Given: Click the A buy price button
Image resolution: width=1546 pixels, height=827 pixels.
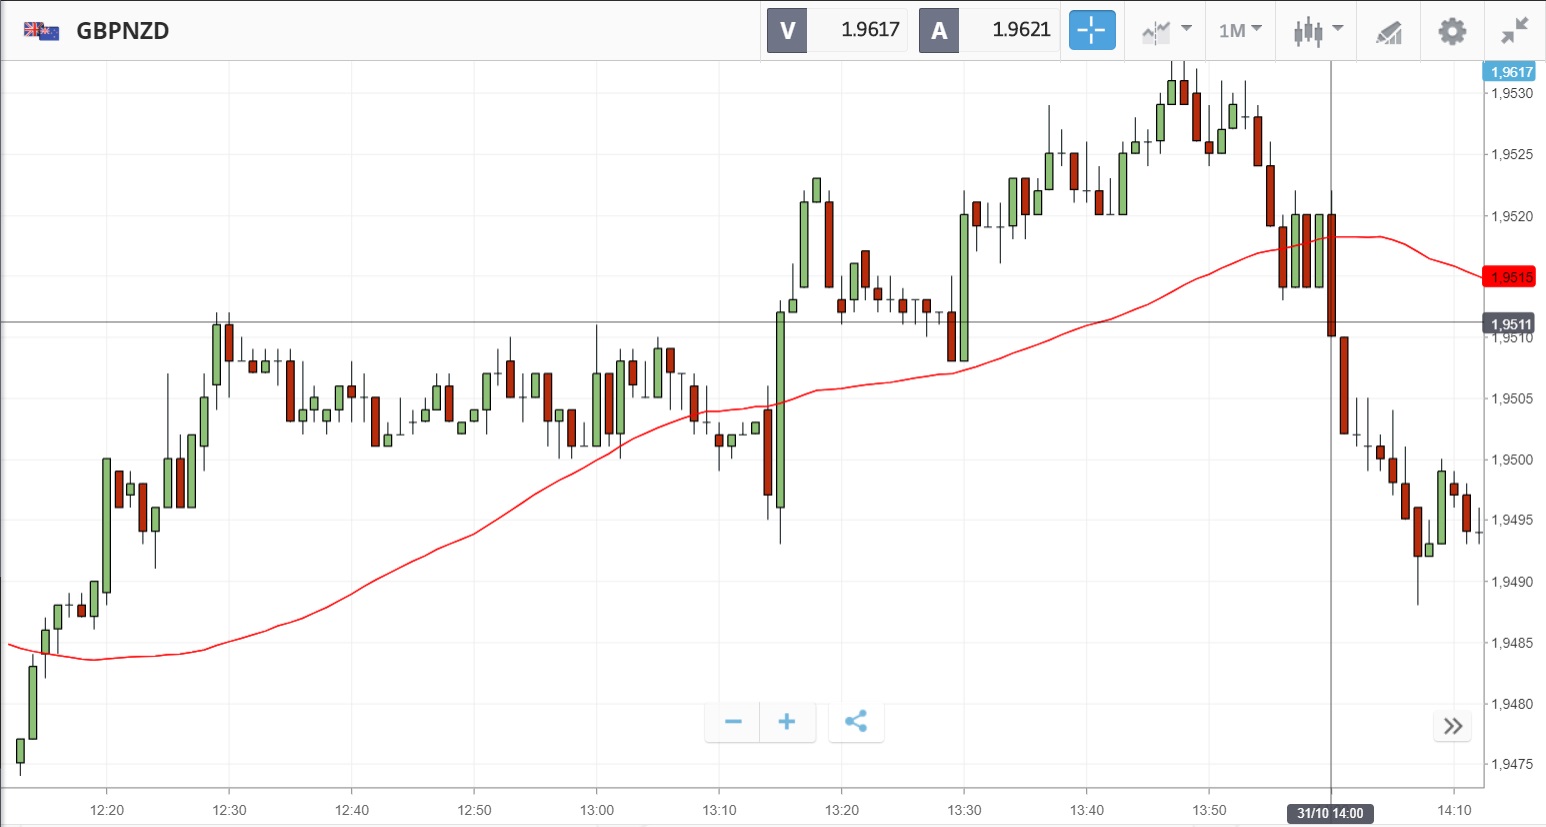Looking at the screenshot, I should coord(939,31).
